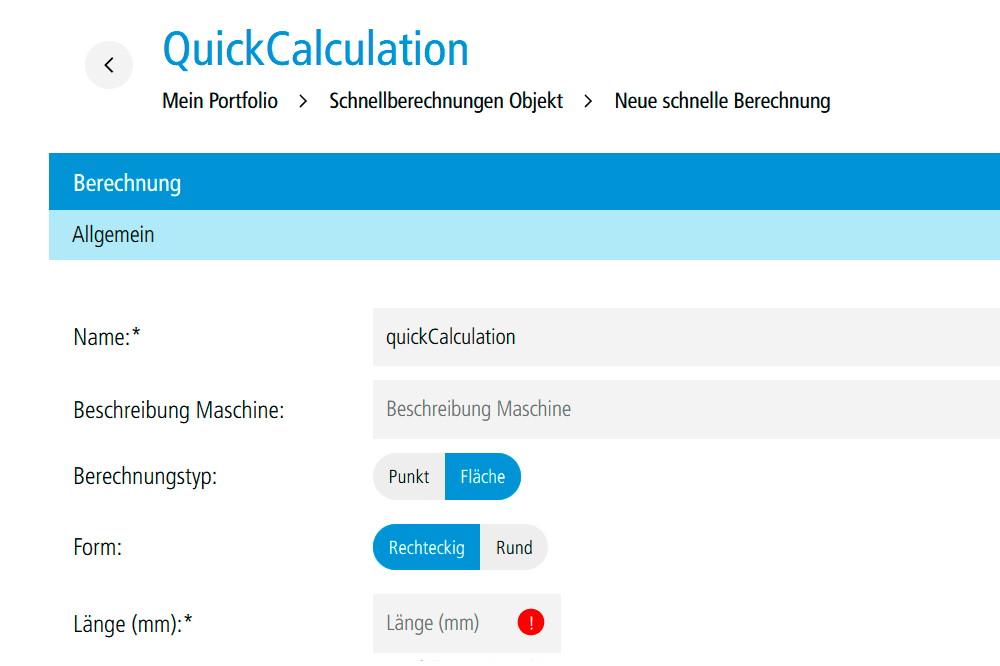The height and width of the screenshot is (666, 1000).
Task: Click the QuickCalculation page title
Action: (x=315, y=48)
